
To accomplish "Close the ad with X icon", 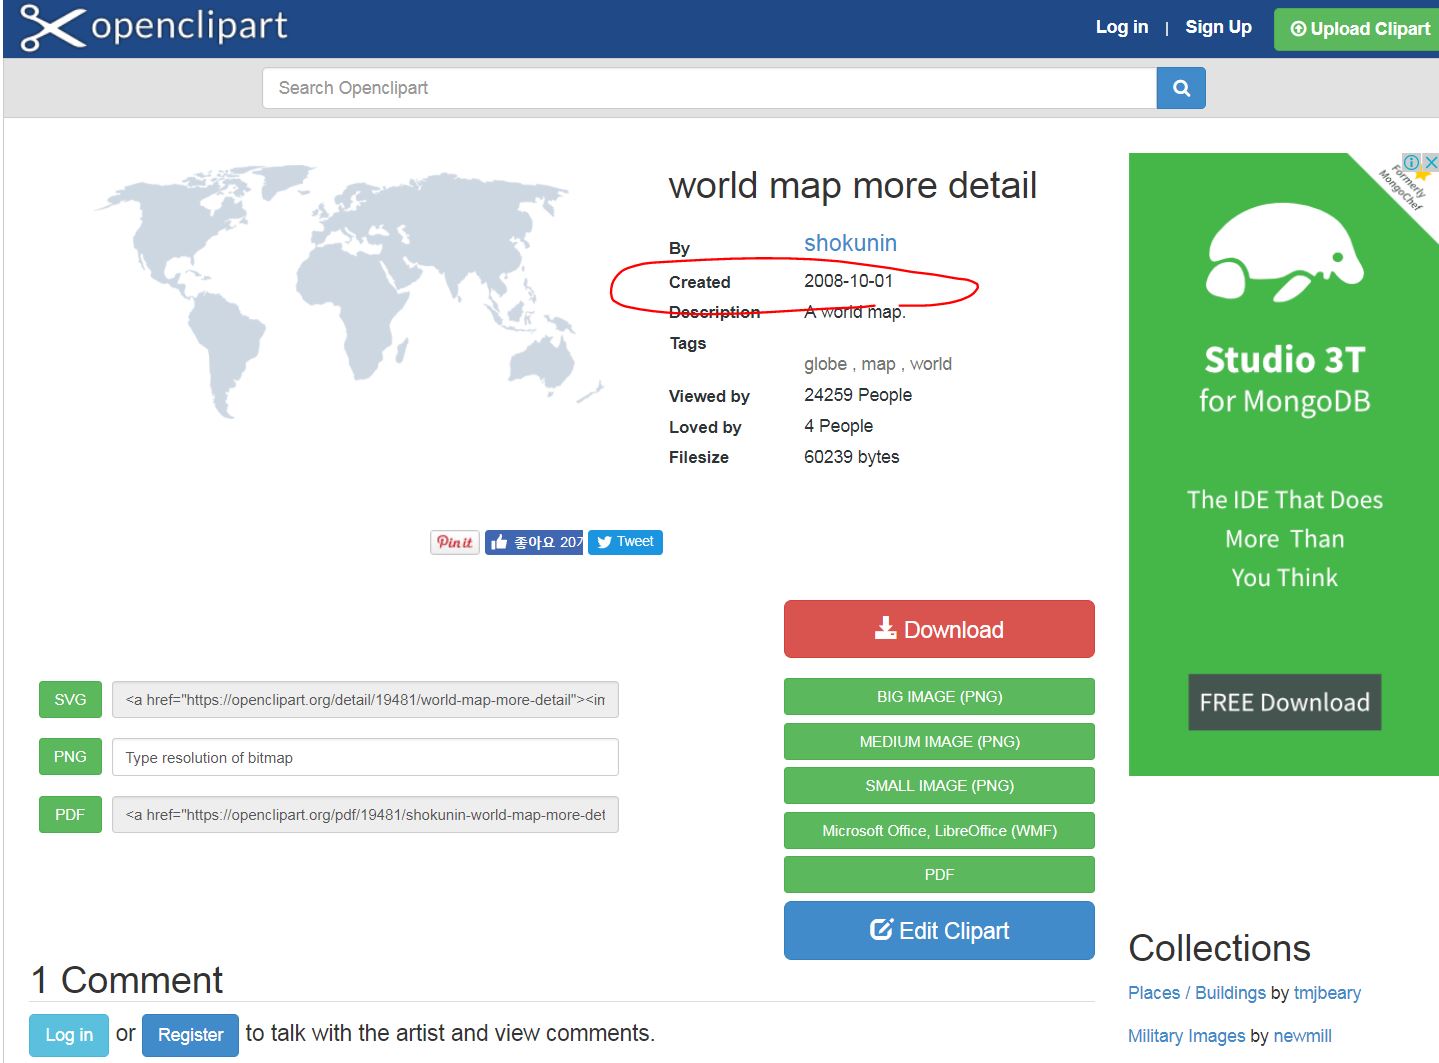I will tap(1431, 161).
